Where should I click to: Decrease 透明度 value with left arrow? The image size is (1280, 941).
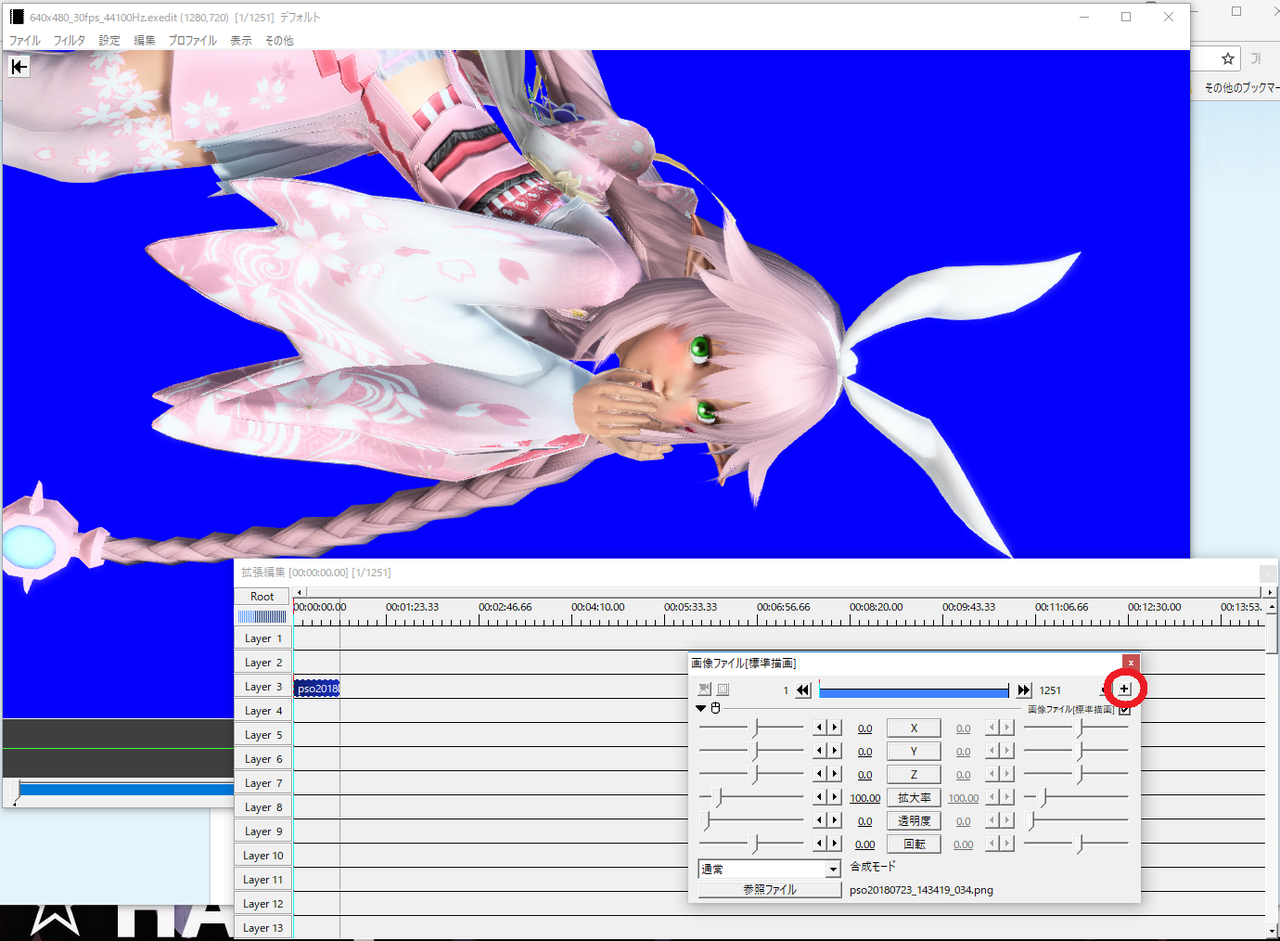coord(820,820)
